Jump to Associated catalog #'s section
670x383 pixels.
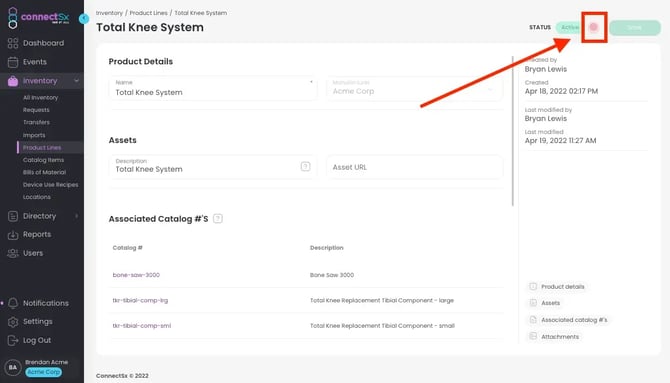point(574,320)
